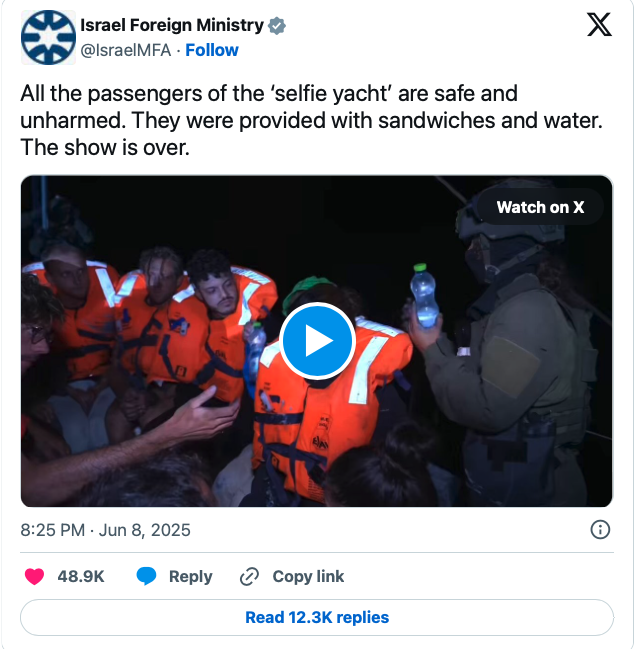Open the tweet info circle icon
The height and width of the screenshot is (649, 641).
click(x=600, y=529)
